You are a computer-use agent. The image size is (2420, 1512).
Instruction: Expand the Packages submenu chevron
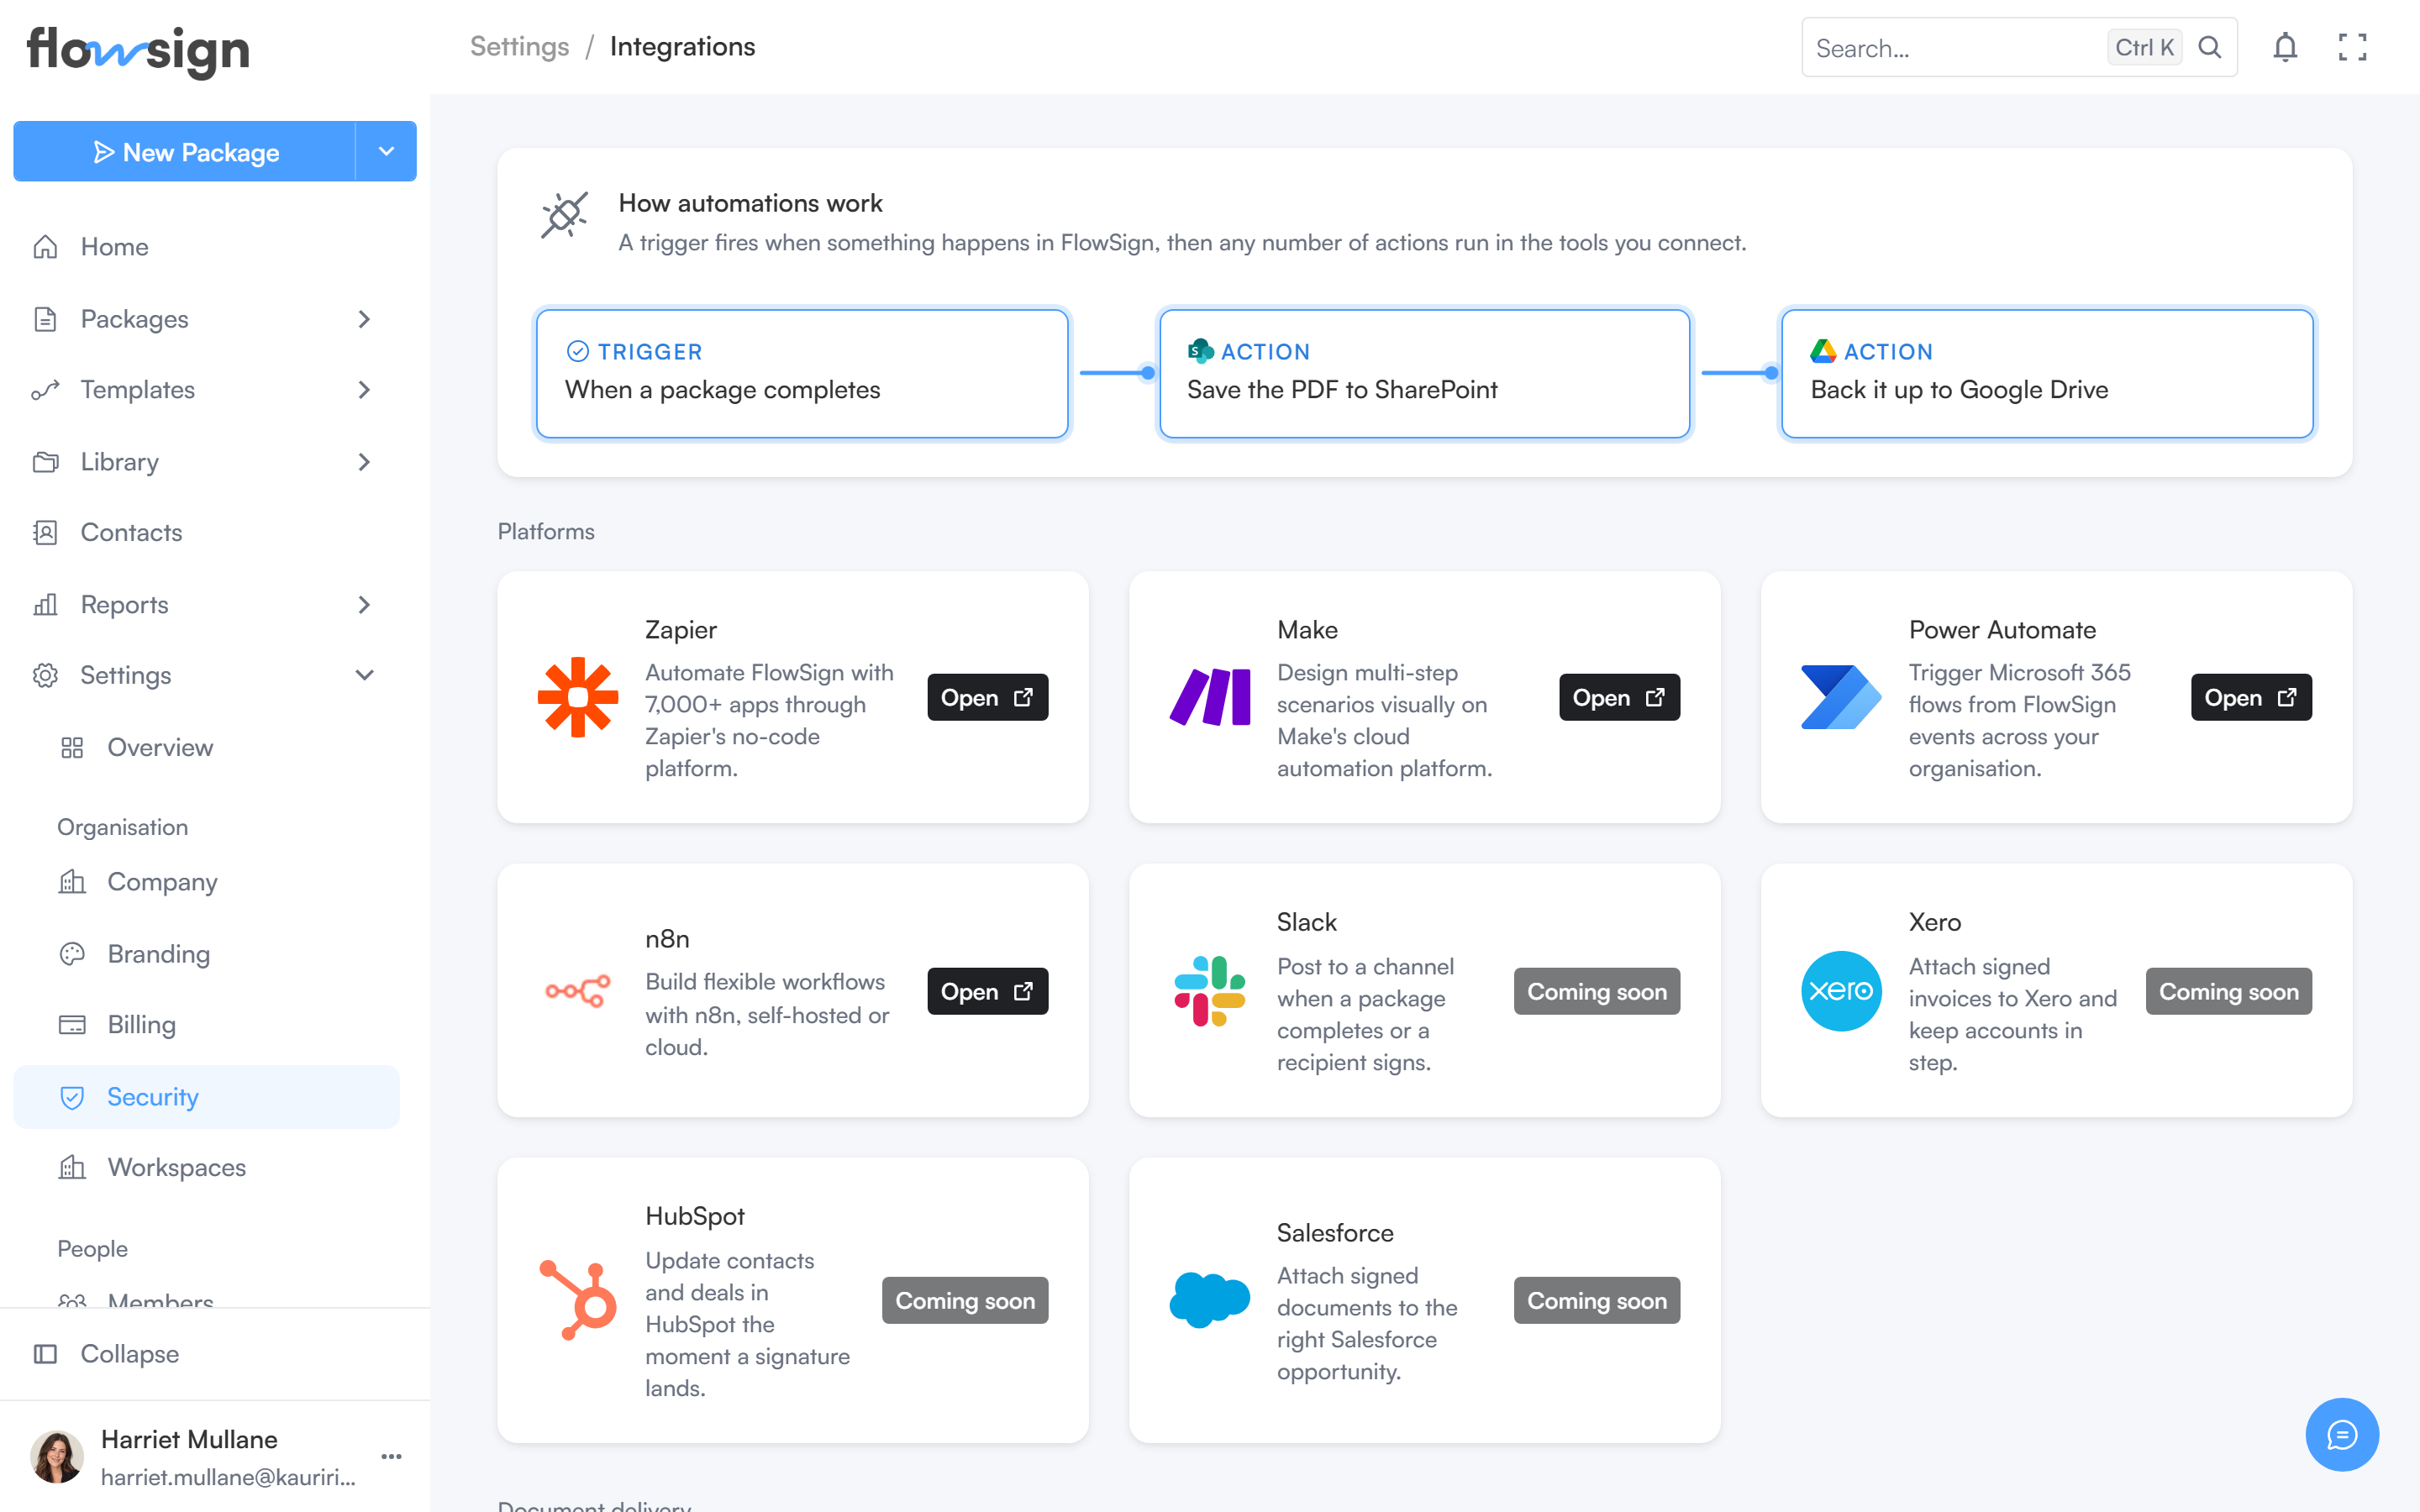(364, 319)
